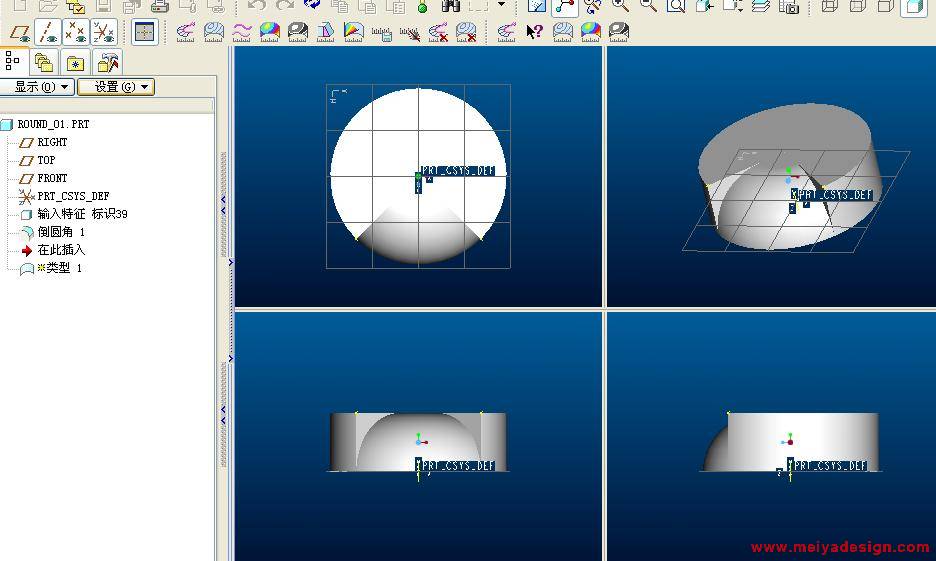This screenshot has height=561, width=936.
Task: Toggle datum axes display
Action: pyautogui.click(x=47, y=32)
